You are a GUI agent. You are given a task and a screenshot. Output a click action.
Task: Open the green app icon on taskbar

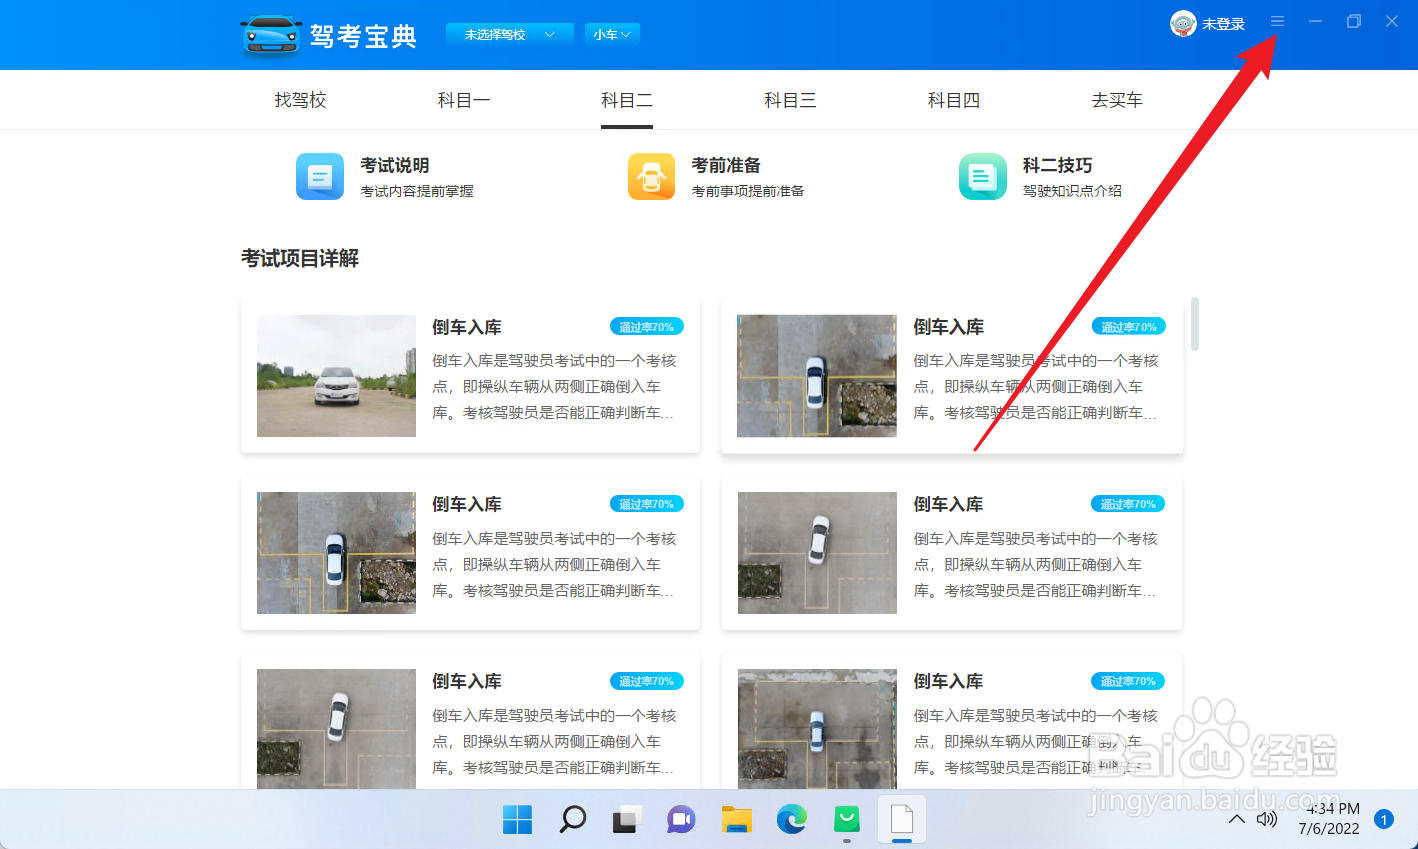click(x=847, y=820)
